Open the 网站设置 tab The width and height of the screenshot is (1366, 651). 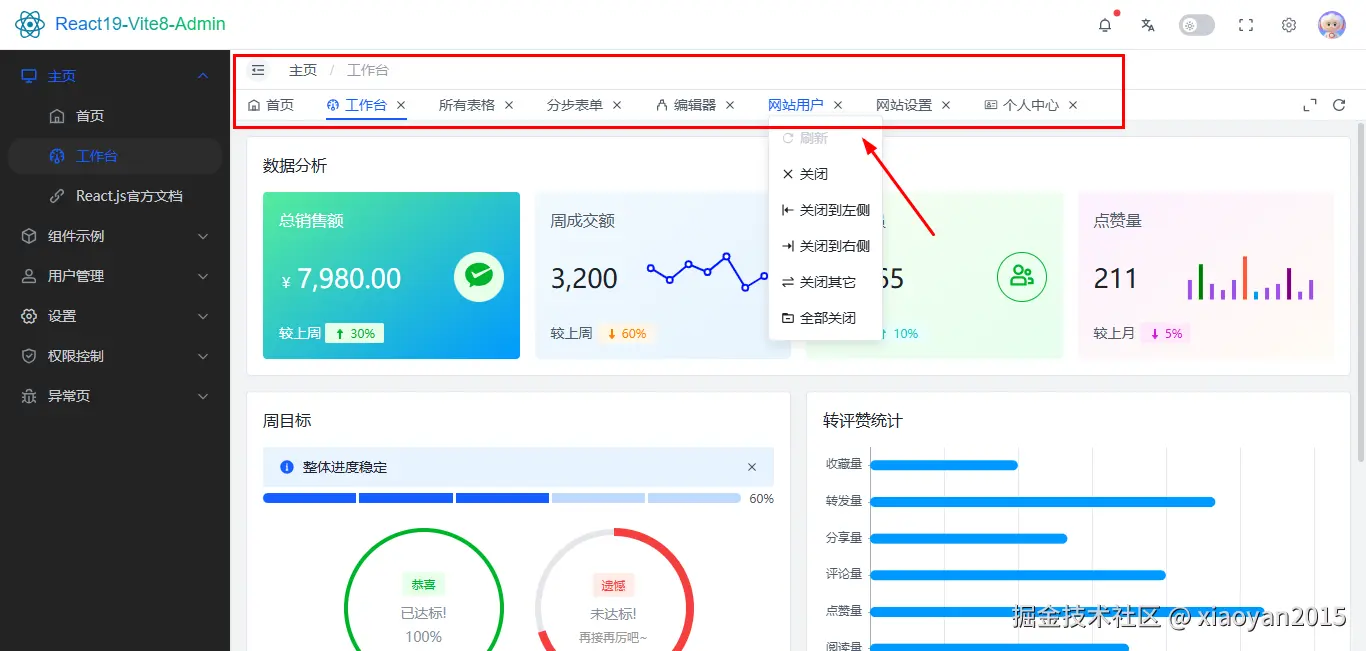(x=904, y=105)
